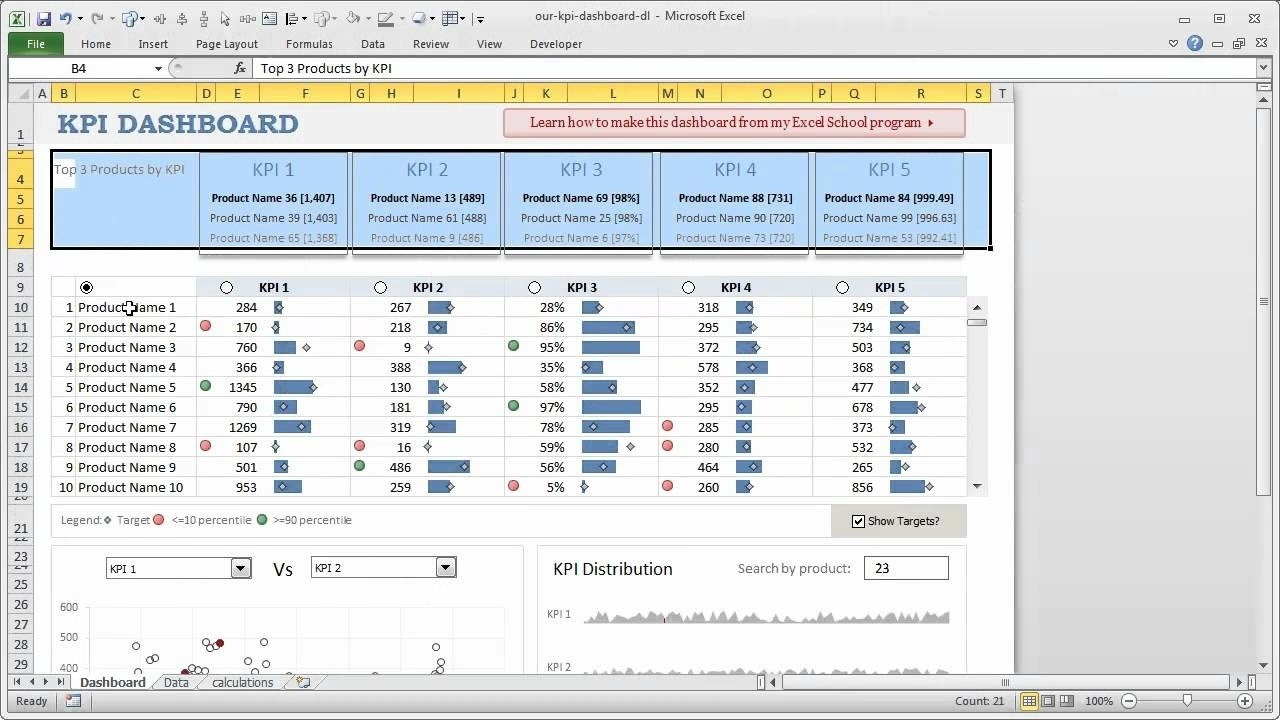
Task: Click the zoom in plus button
Action: tap(1246, 701)
